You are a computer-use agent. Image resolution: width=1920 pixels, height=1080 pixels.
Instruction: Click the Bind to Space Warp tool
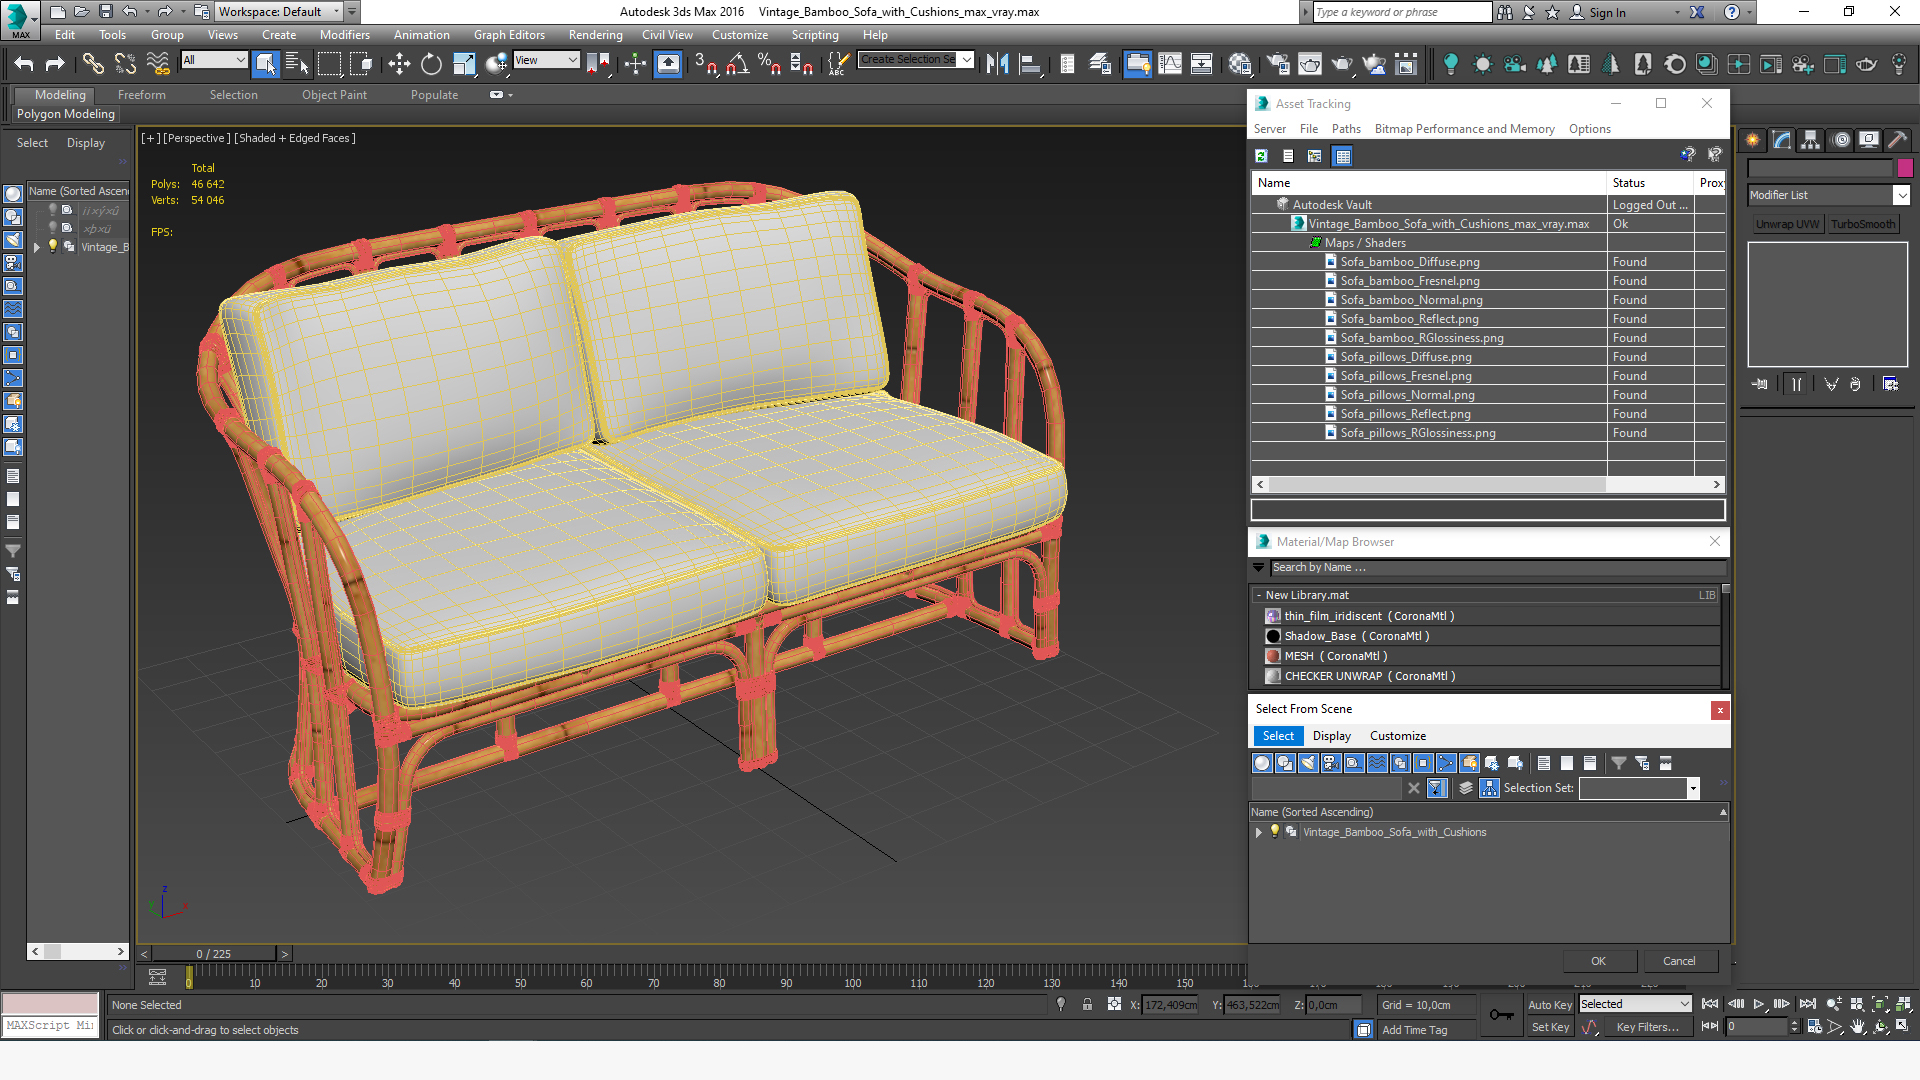coord(158,64)
